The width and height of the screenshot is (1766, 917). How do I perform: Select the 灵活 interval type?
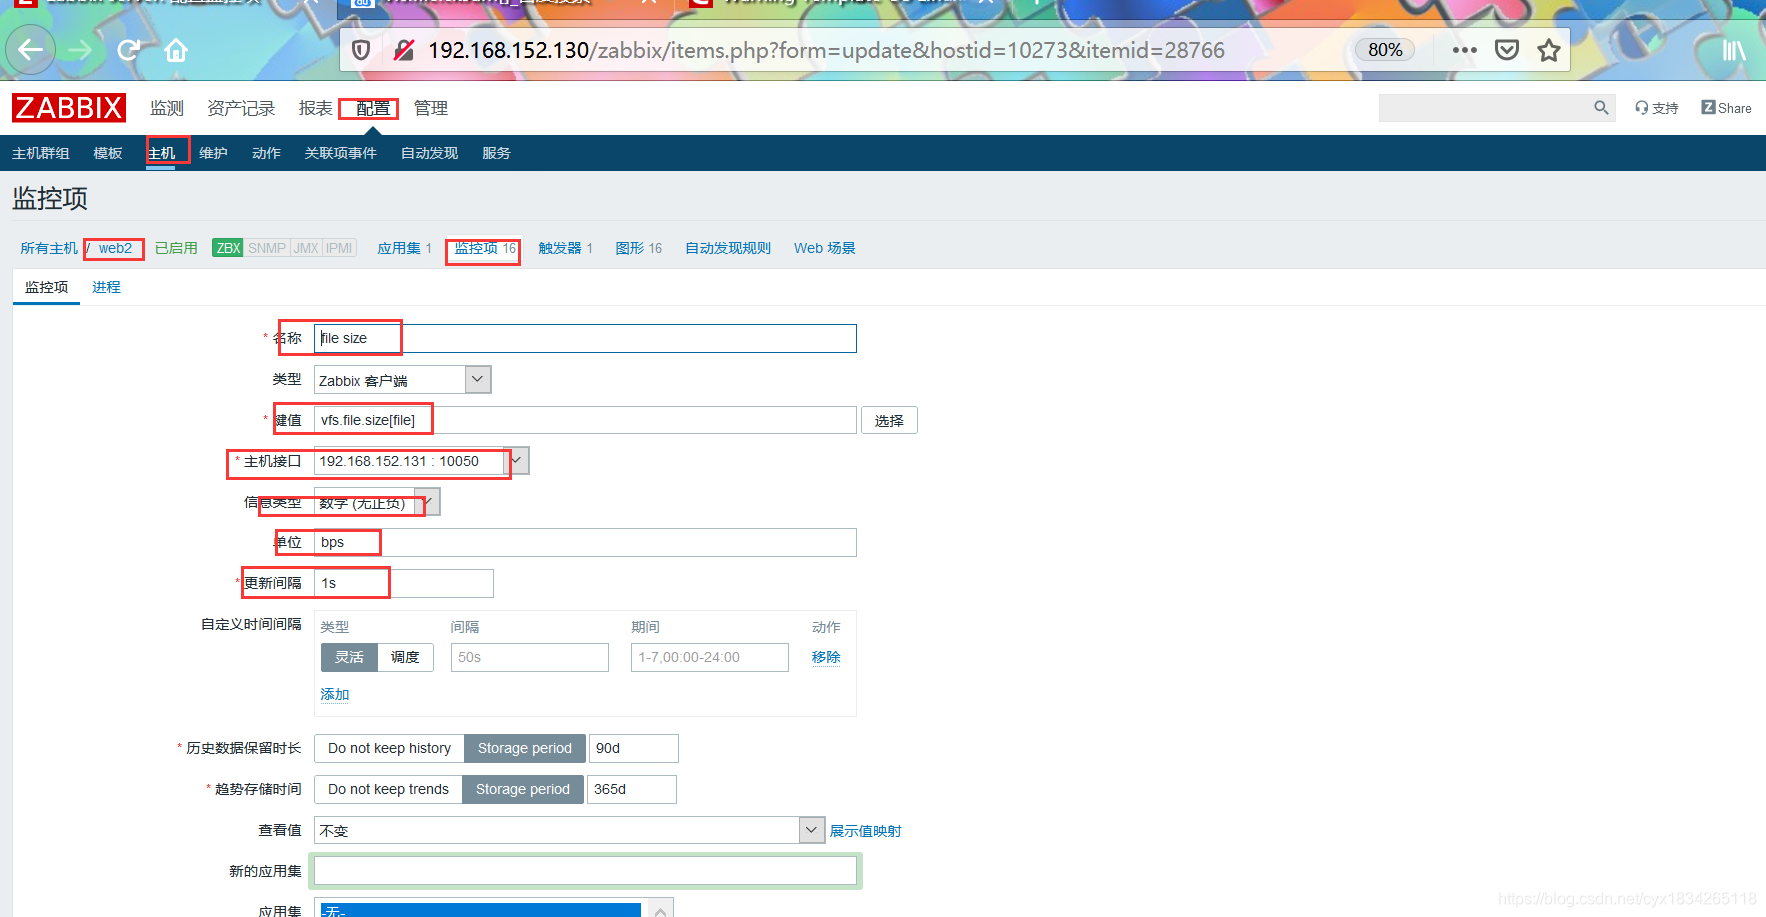349,657
